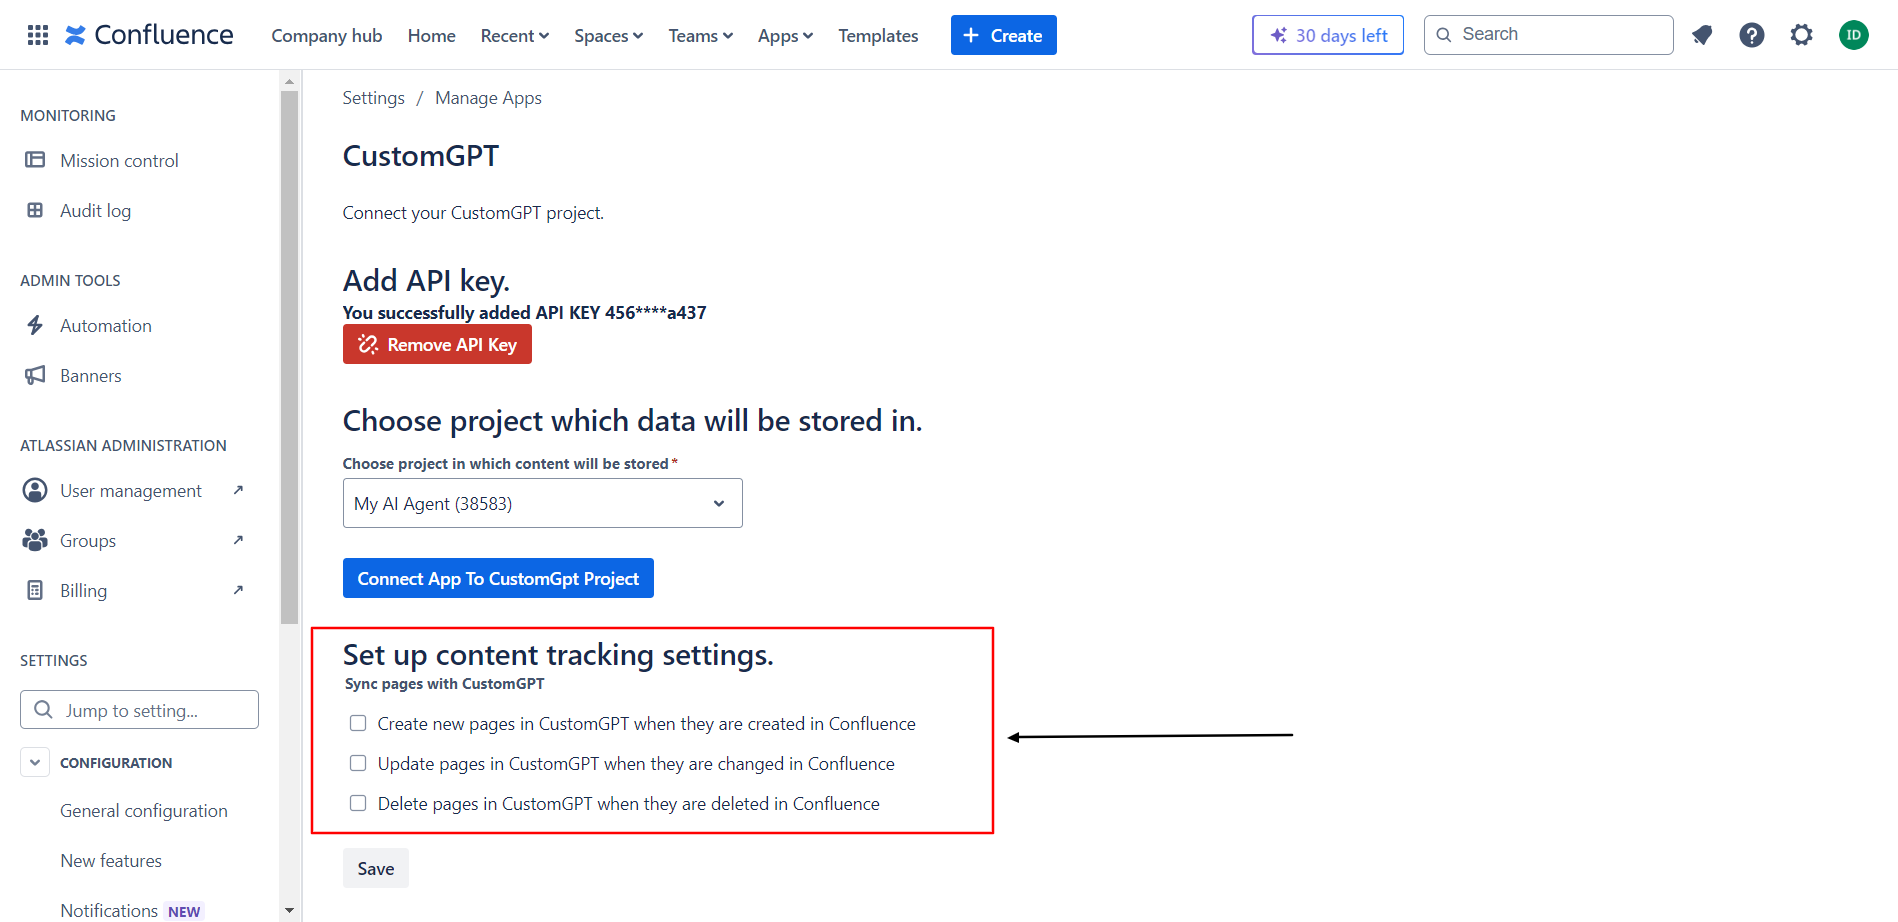This screenshot has width=1898, height=922.
Task: Click the Mission control icon
Action: pos(35,160)
